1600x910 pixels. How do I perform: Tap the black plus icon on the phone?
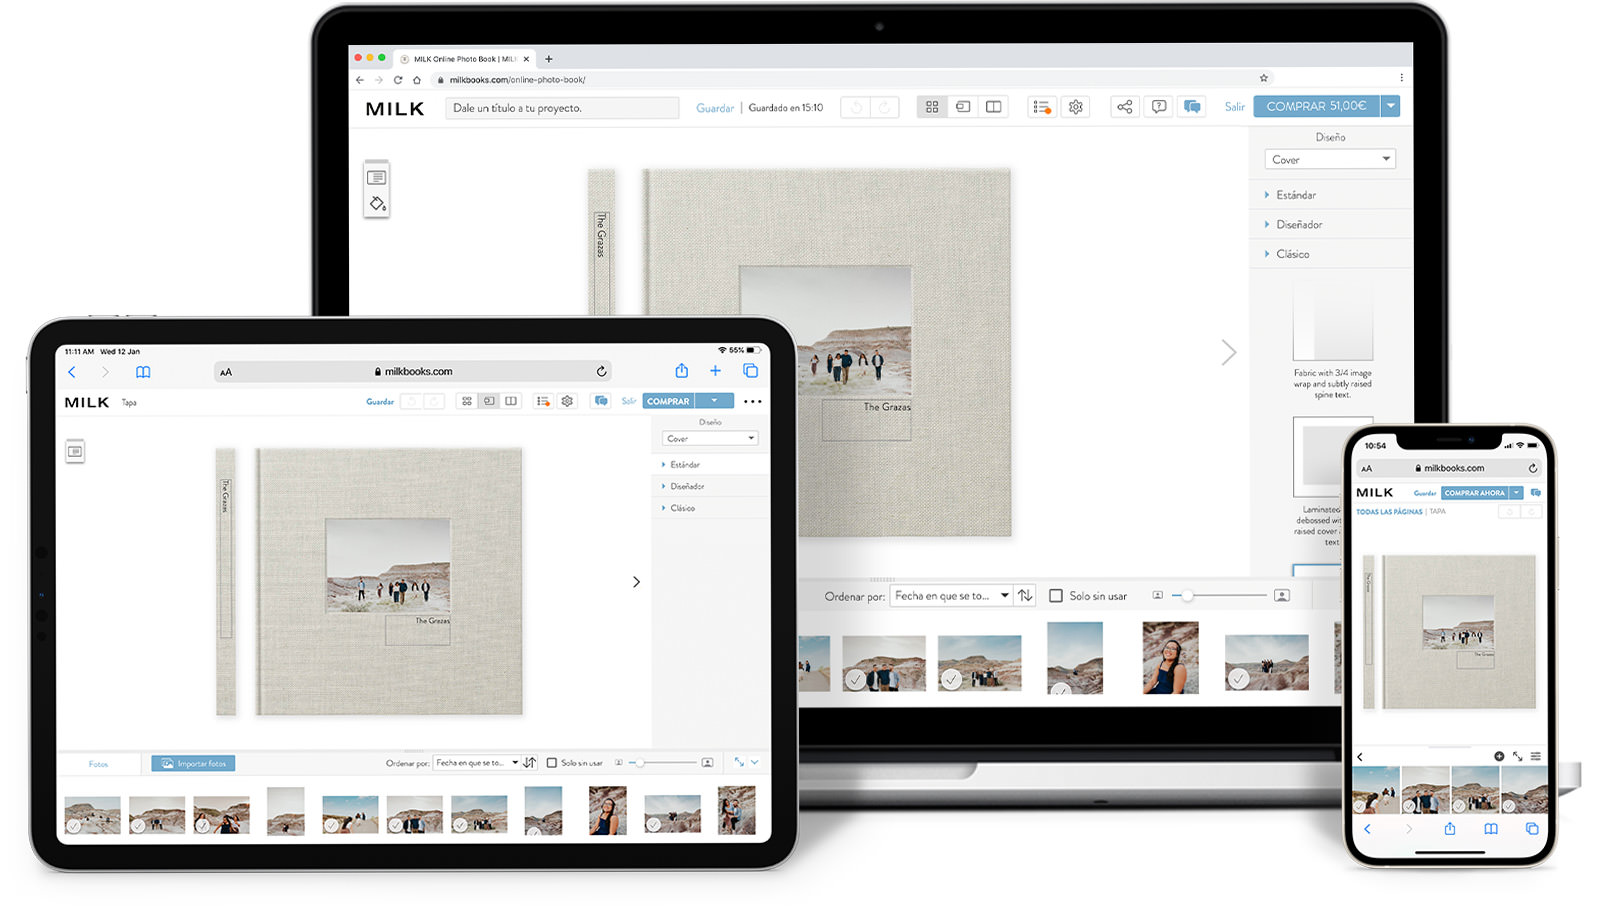point(1499,756)
